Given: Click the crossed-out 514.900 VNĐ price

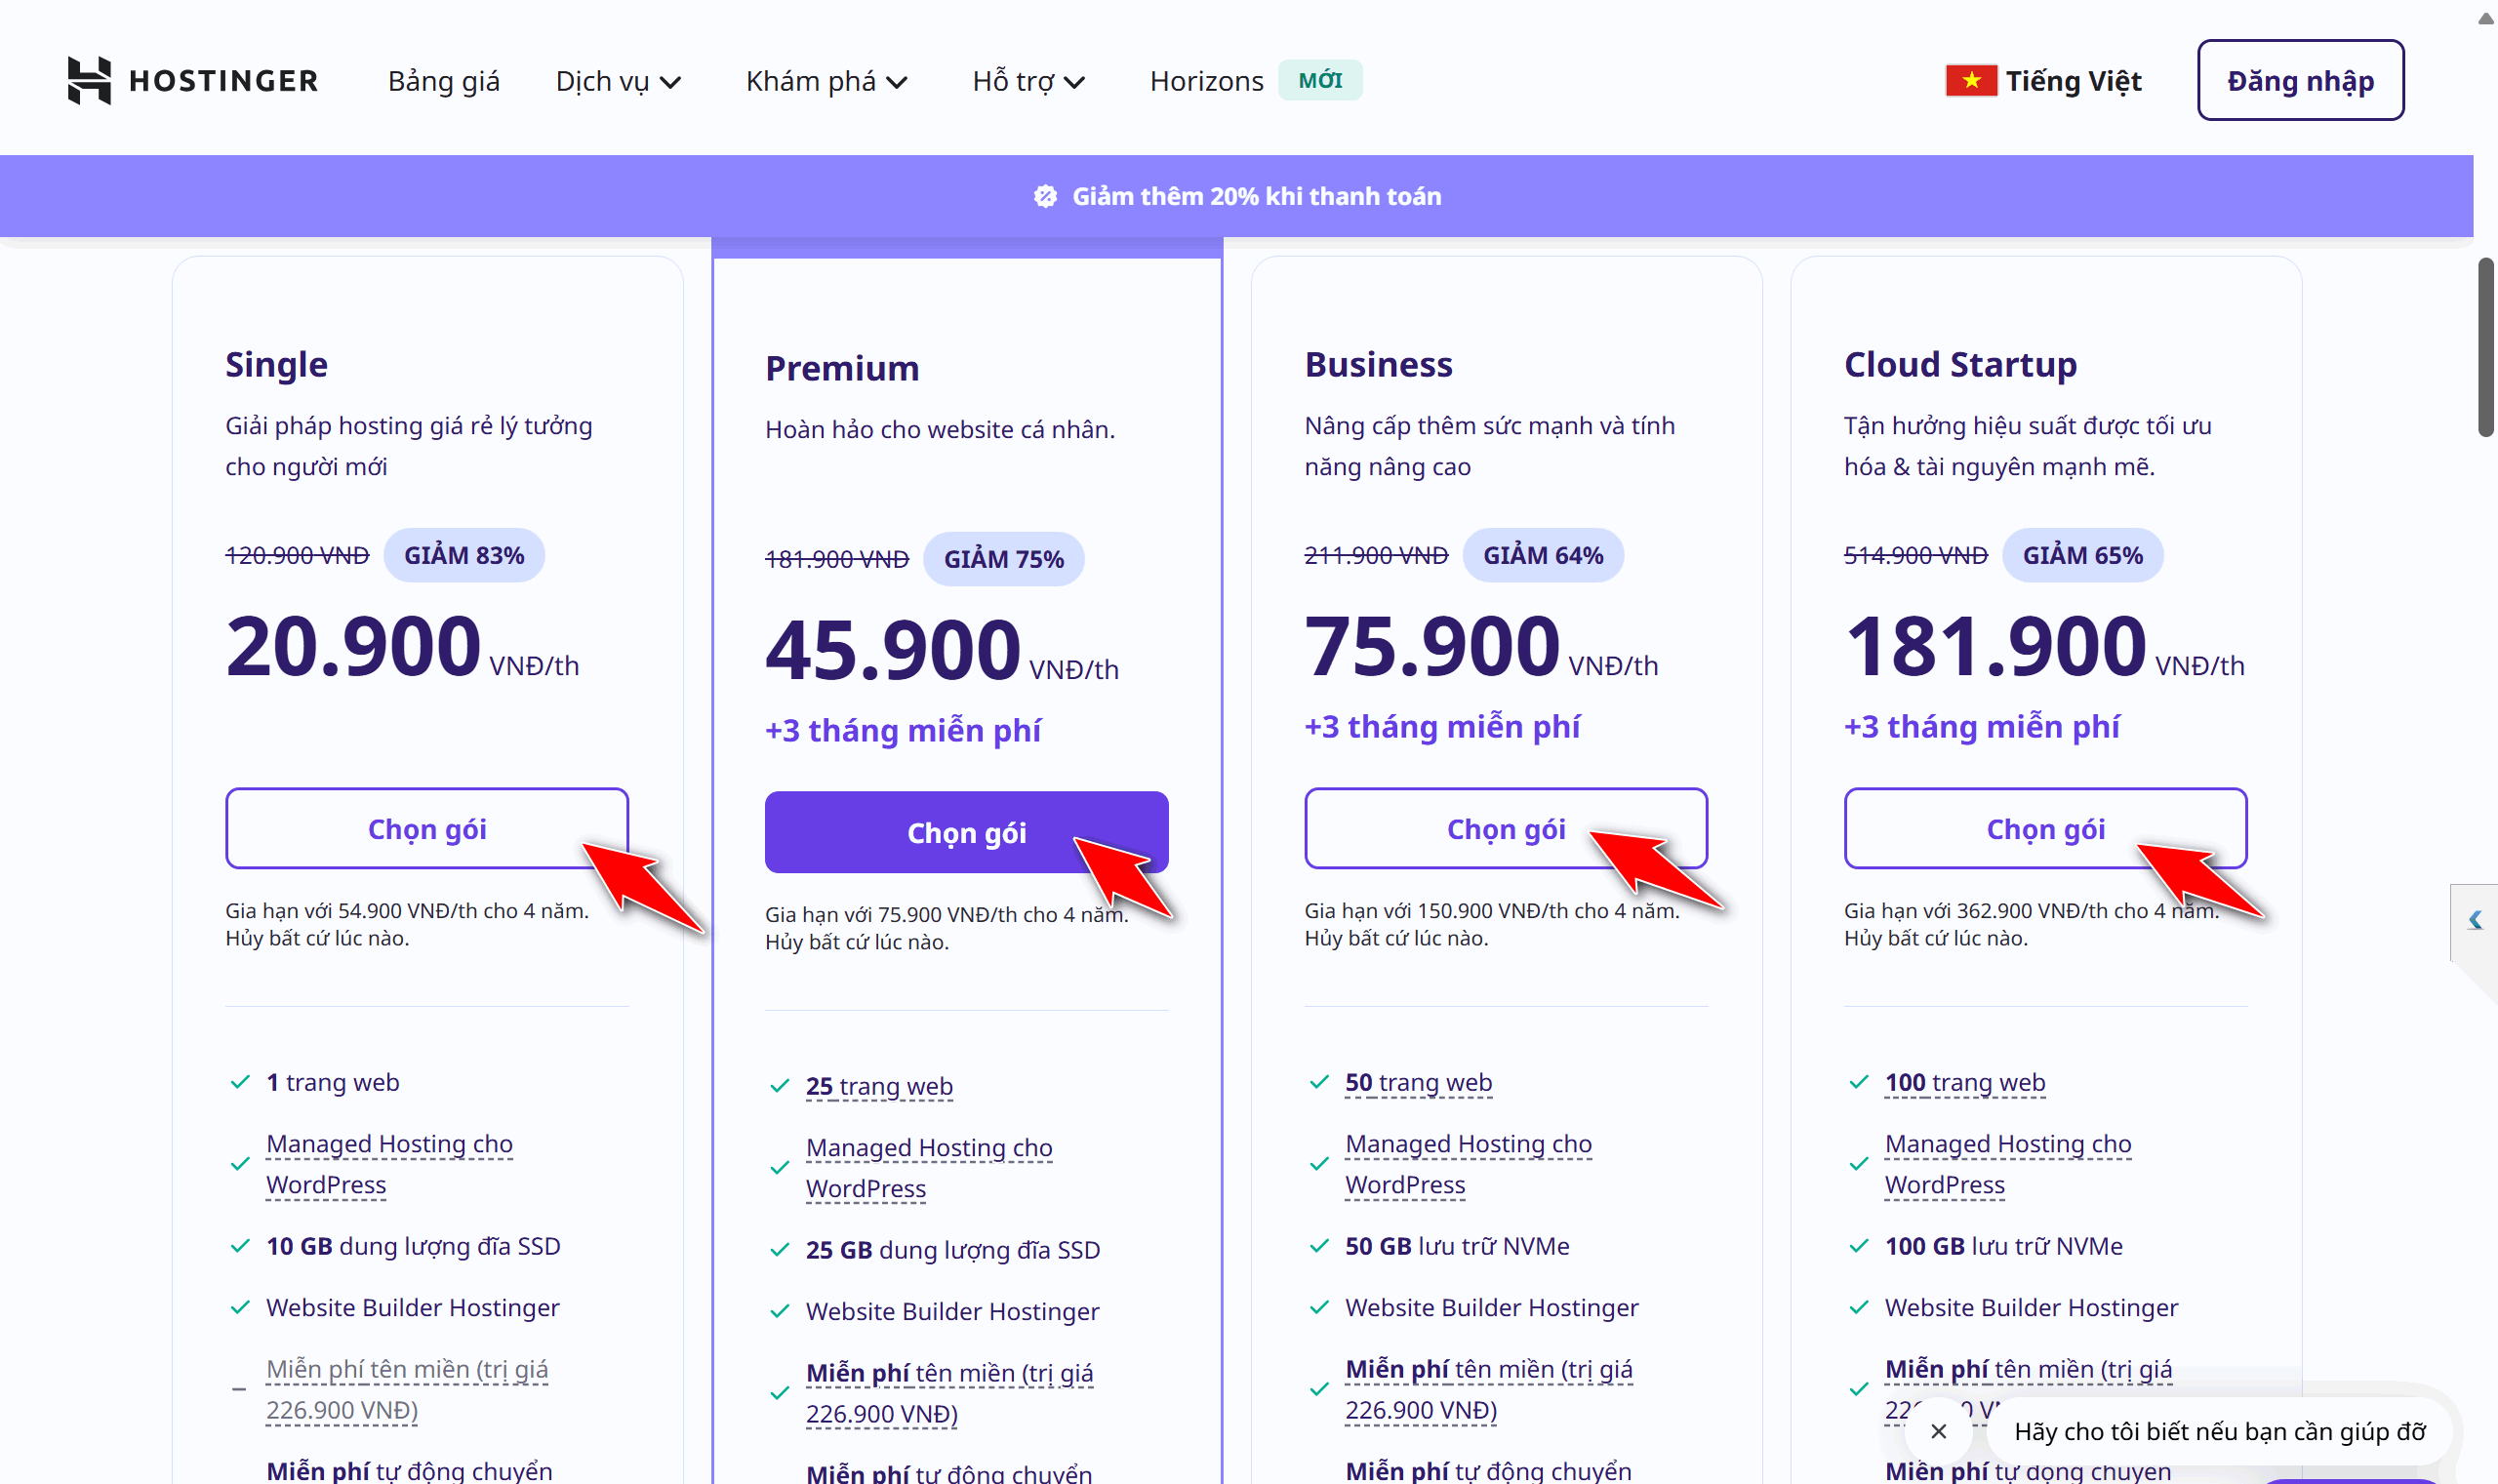Looking at the screenshot, I should pos(1915,556).
